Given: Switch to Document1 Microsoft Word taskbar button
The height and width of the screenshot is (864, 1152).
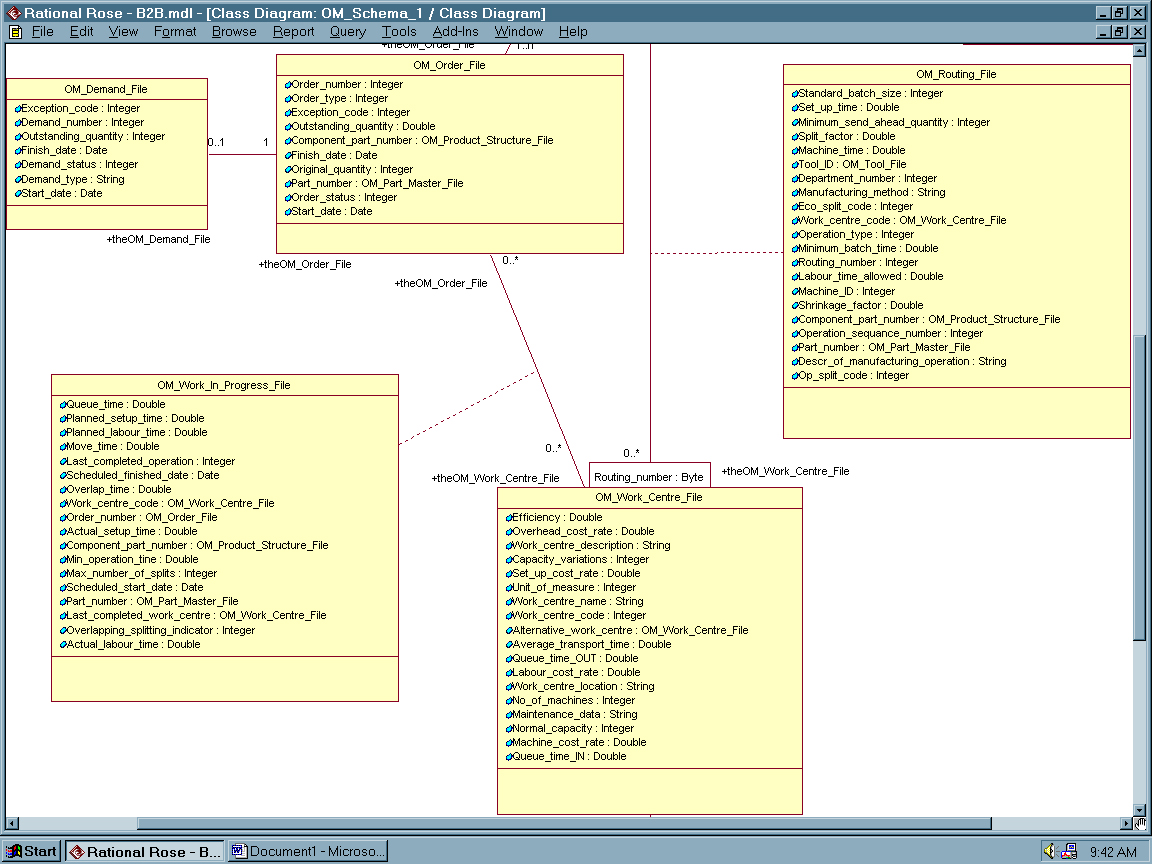Looking at the screenshot, I should click(308, 852).
